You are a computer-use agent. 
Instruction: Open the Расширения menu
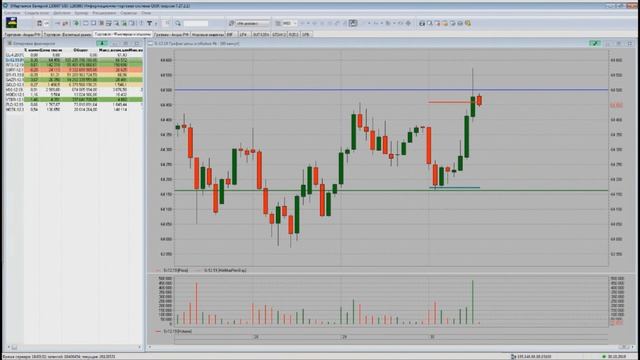[104, 13]
